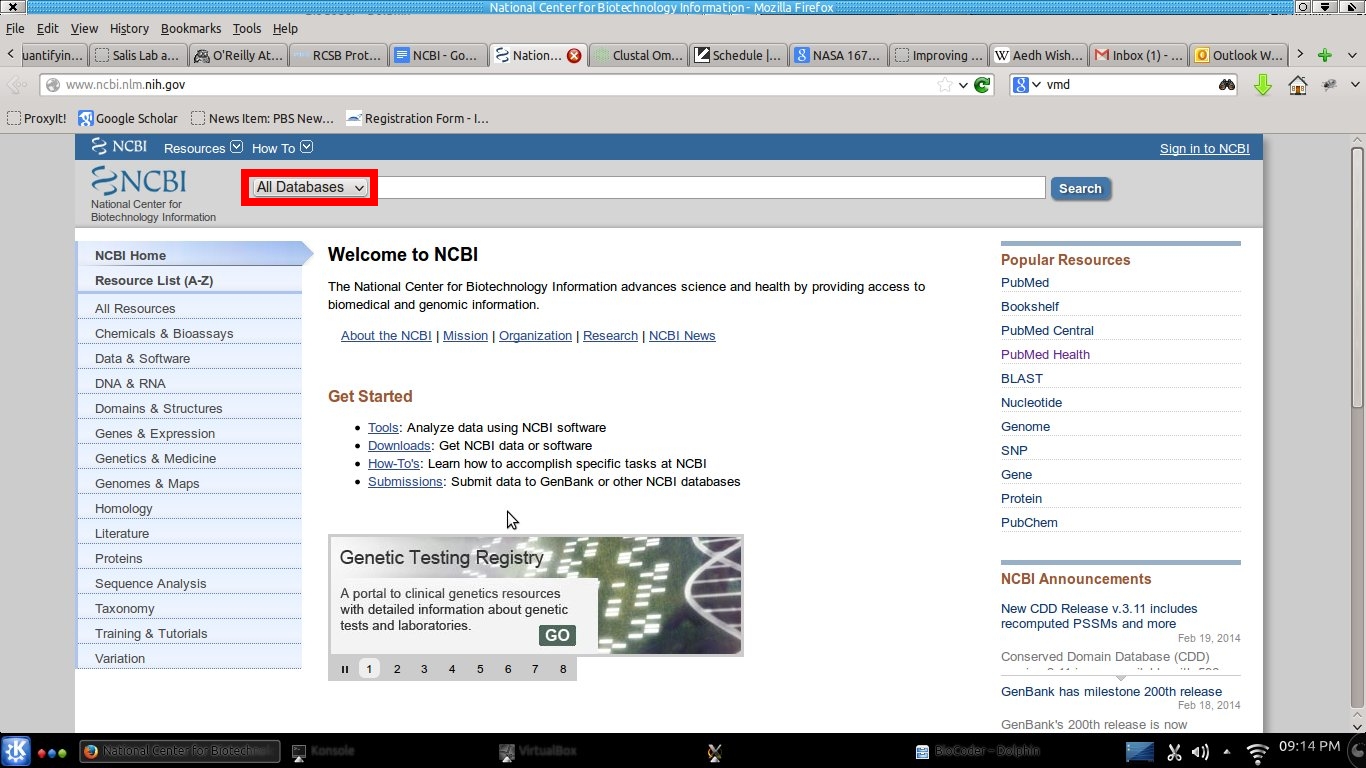This screenshot has height=768, width=1366.
Task: Open the Tools menu
Action: (x=247, y=28)
